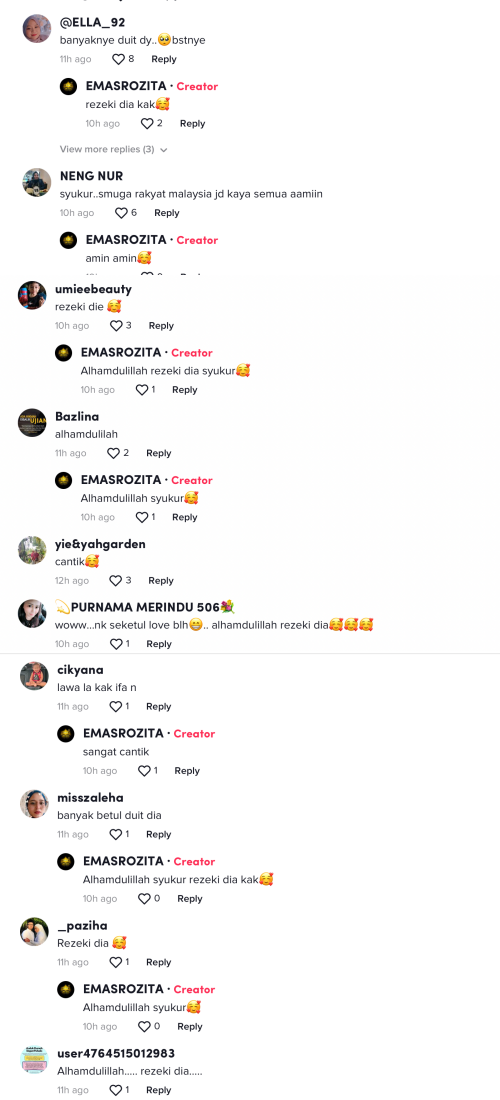Open Bazlina's profile avatar
Screen dimensions: 500x1100
(32, 422)
